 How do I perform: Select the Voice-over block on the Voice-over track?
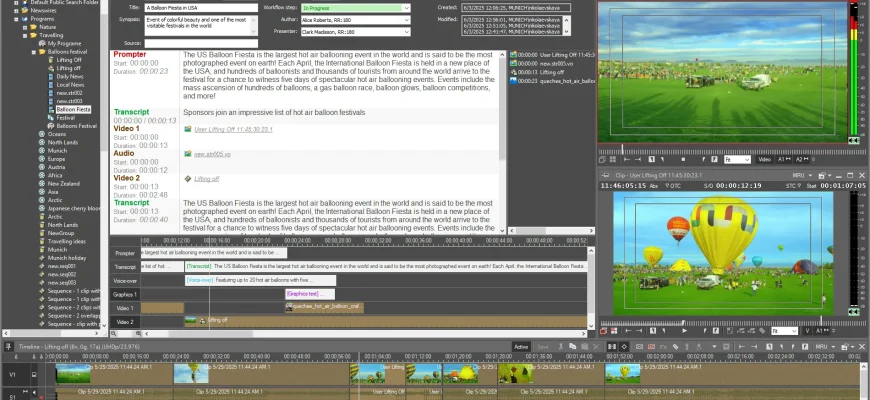pyautogui.click(x=260, y=280)
